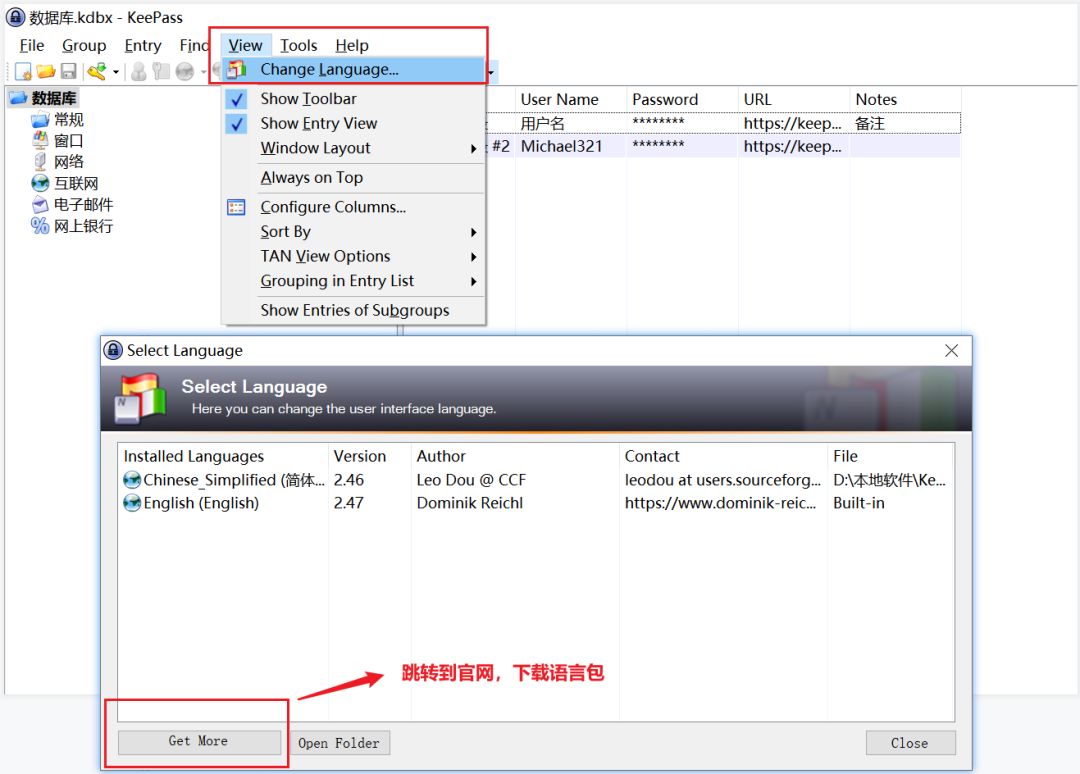Click the Contact column header

pyautogui.click(x=723, y=457)
